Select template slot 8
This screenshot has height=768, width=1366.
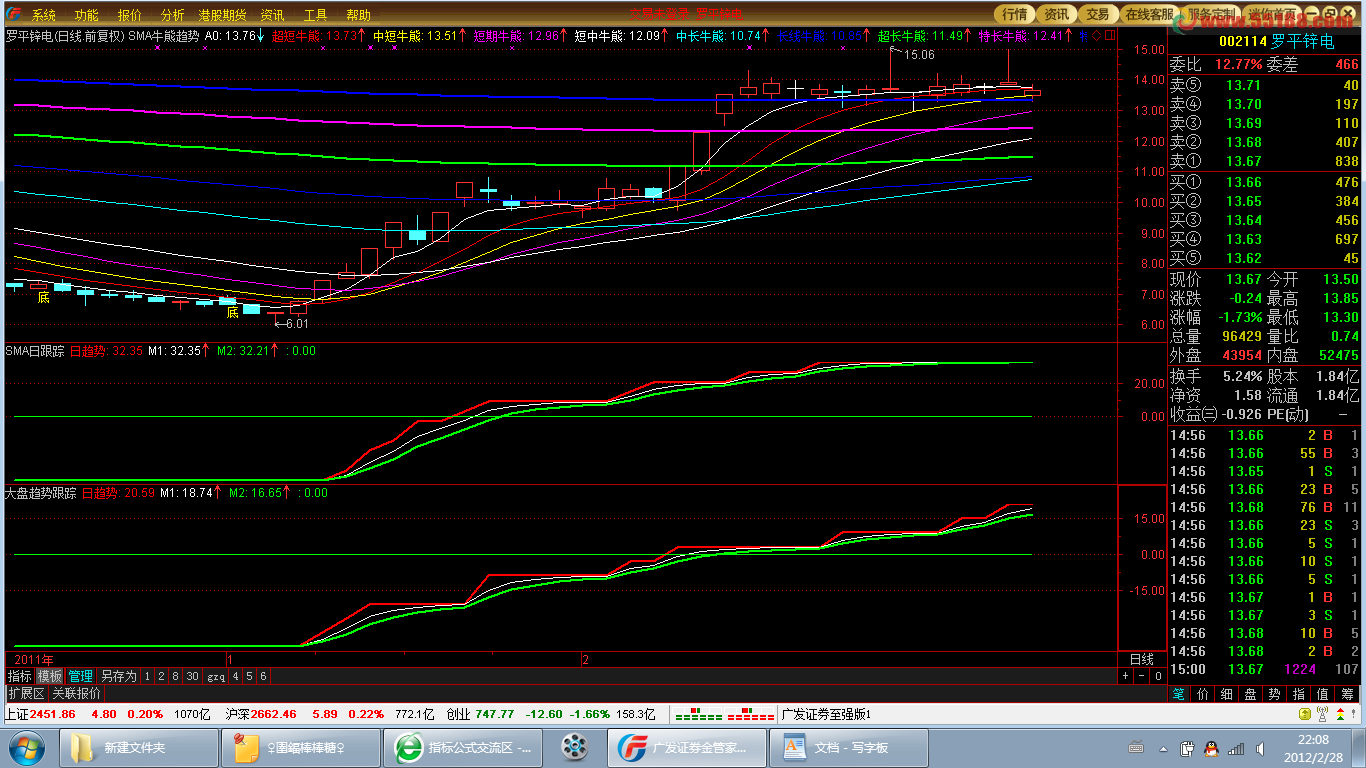point(175,676)
